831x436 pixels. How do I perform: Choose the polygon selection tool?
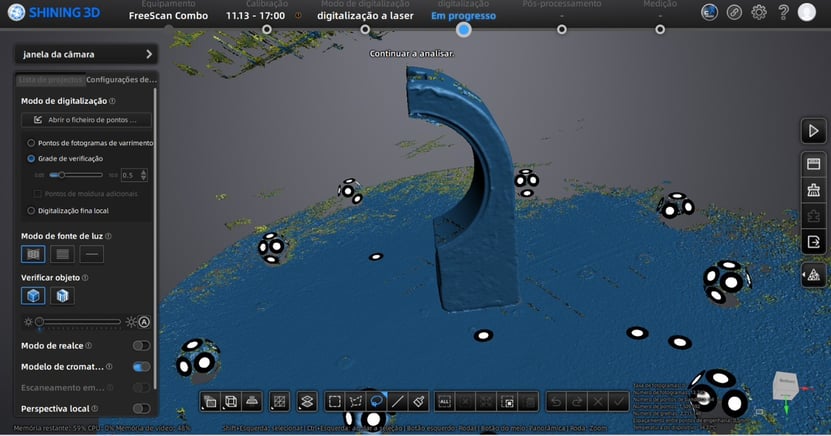(x=355, y=401)
